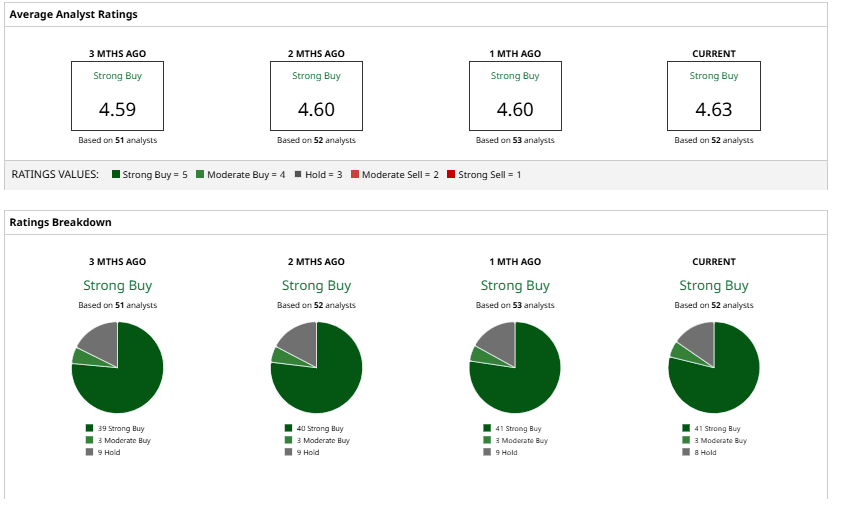866x527 pixels.
Task: Click the Moderate Sell legend red square
Action: tap(355, 174)
